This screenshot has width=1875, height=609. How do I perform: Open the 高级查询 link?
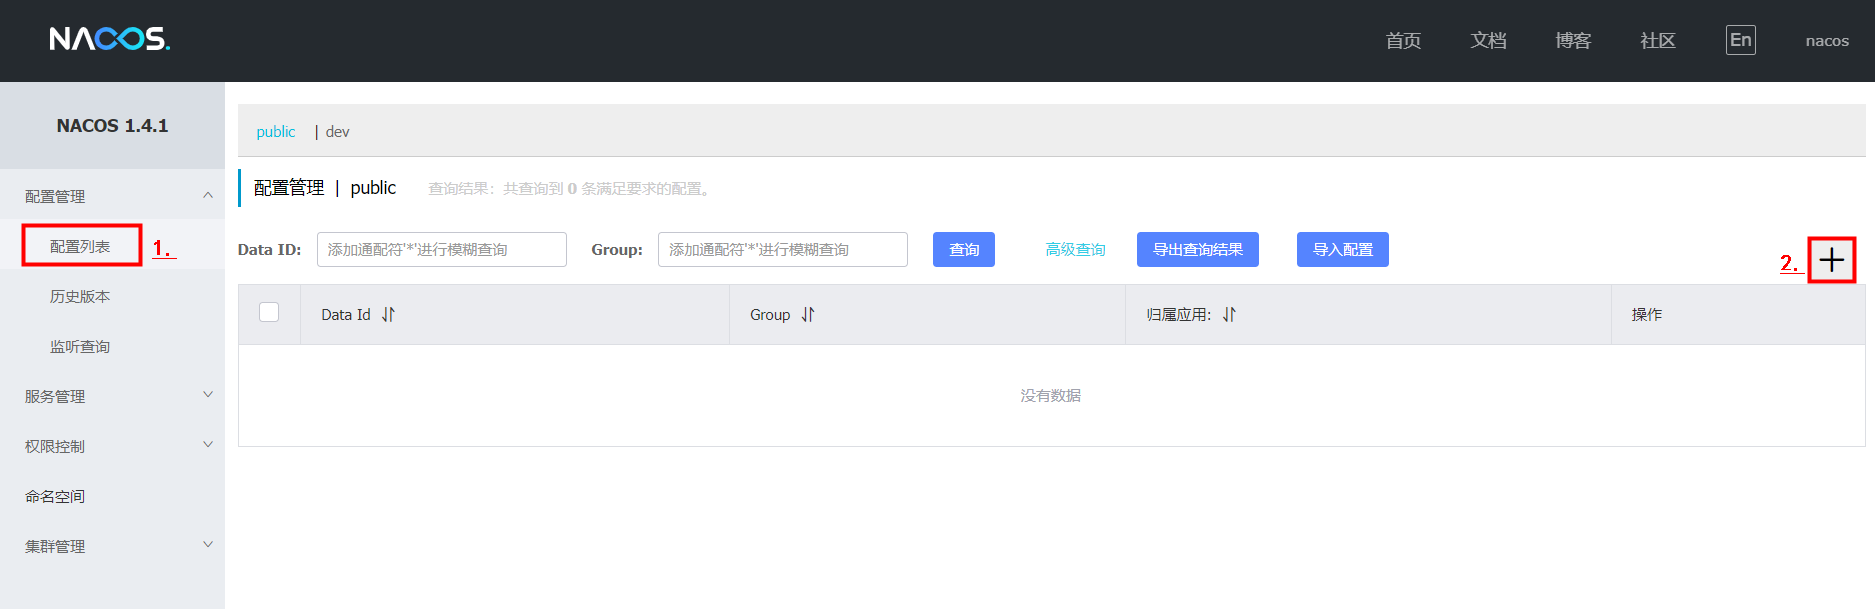1075,250
